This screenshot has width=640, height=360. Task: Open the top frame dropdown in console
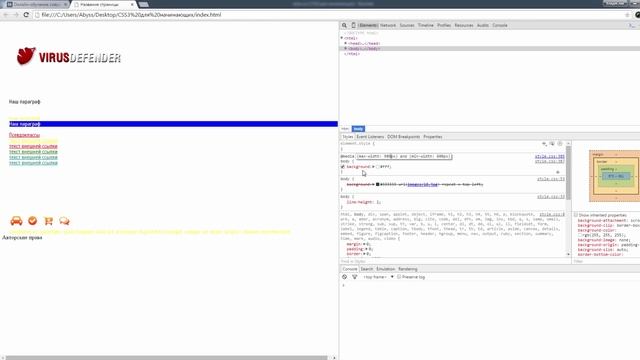[x=378, y=277]
